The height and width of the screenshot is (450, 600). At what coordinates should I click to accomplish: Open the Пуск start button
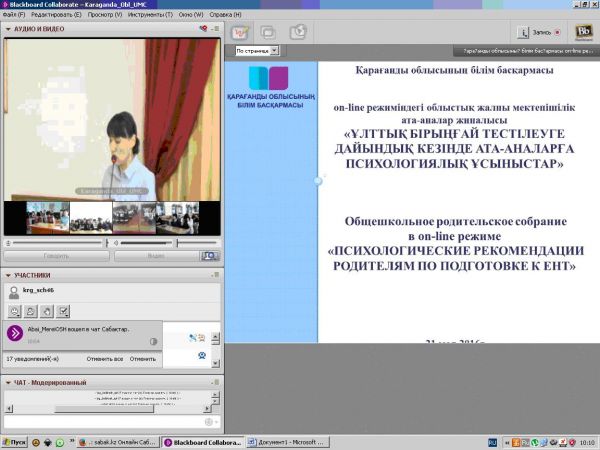15,441
